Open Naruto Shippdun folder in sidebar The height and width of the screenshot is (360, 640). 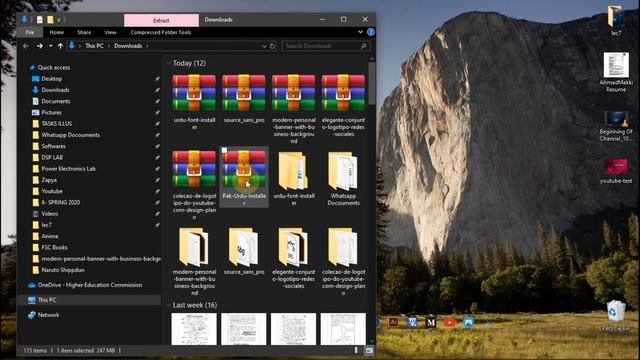[x=62, y=270]
